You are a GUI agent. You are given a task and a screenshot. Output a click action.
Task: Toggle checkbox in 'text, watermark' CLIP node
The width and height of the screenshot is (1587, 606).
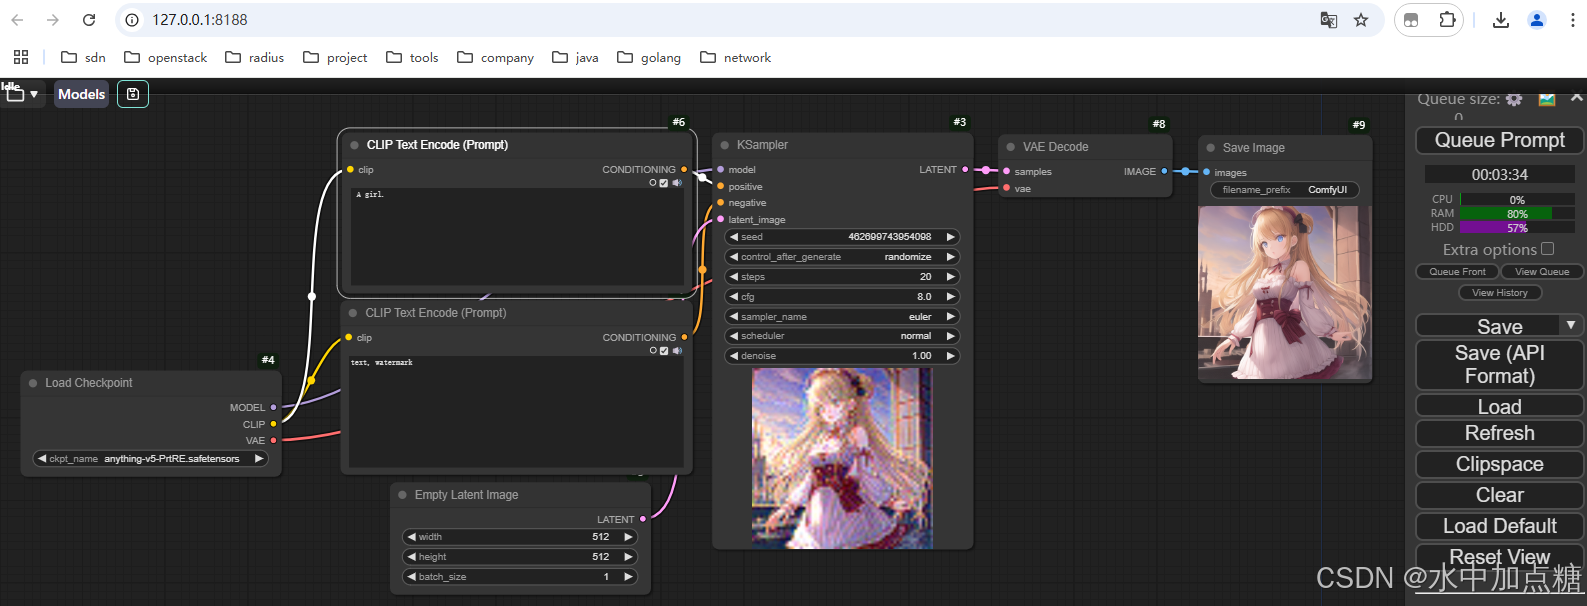[x=664, y=351]
